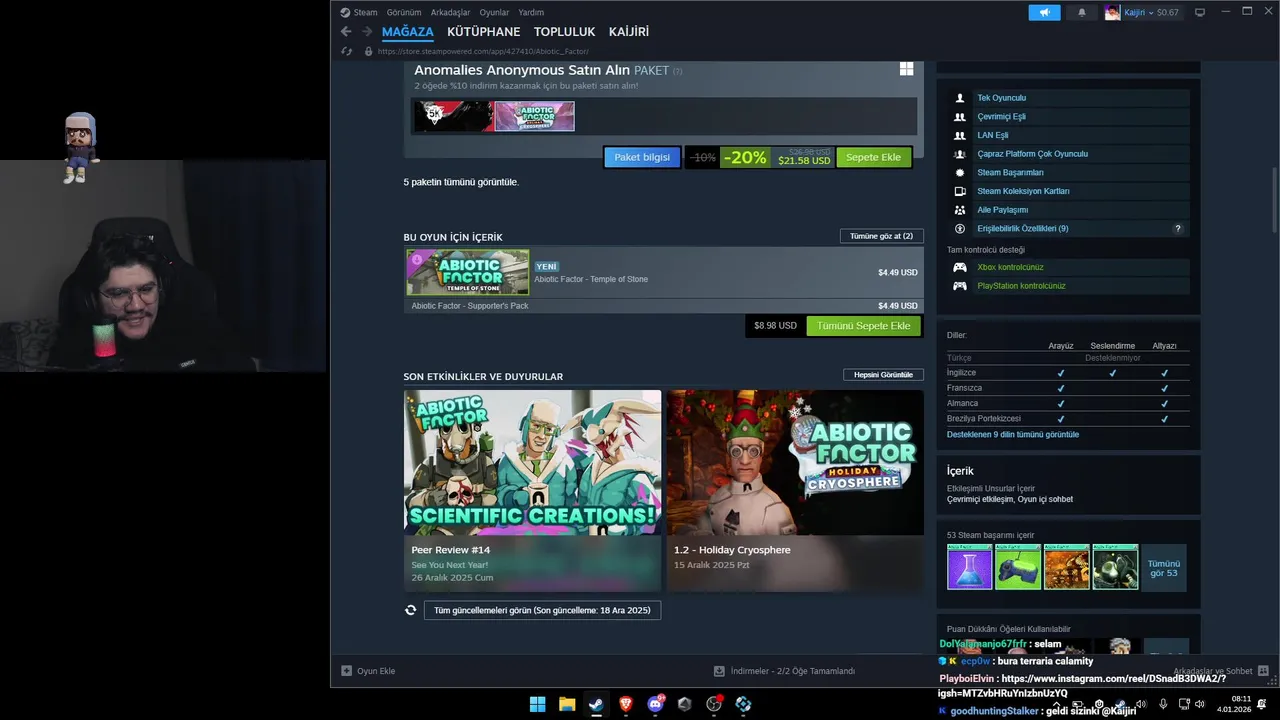Add Anomalies Anonymous bundle with Sepete Ekle

(x=873, y=157)
